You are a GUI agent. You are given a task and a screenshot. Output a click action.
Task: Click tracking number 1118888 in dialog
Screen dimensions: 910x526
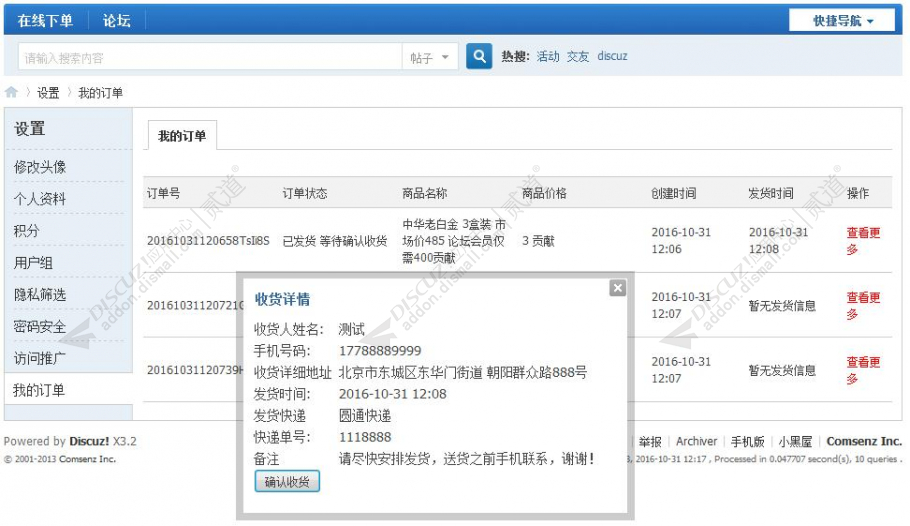click(x=365, y=437)
